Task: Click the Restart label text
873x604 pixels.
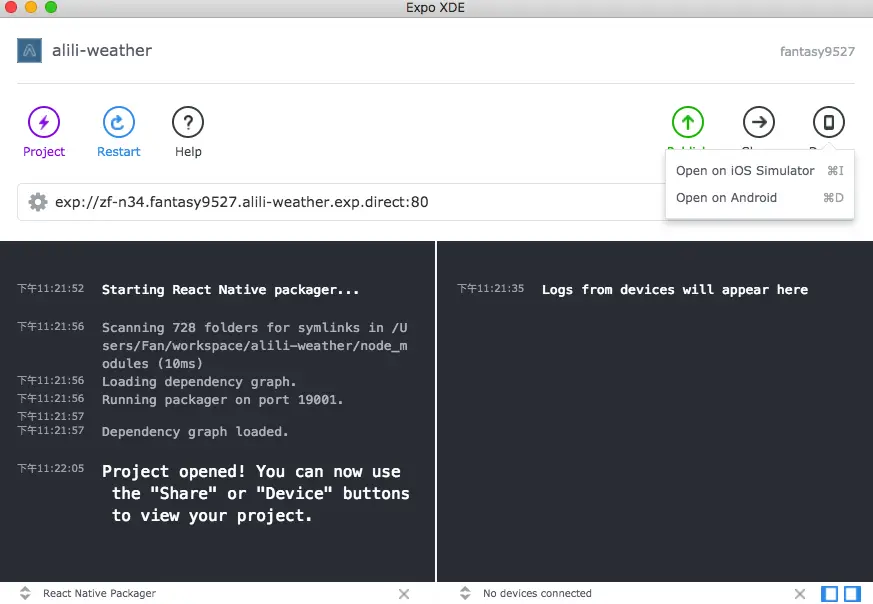Action: (119, 151)
